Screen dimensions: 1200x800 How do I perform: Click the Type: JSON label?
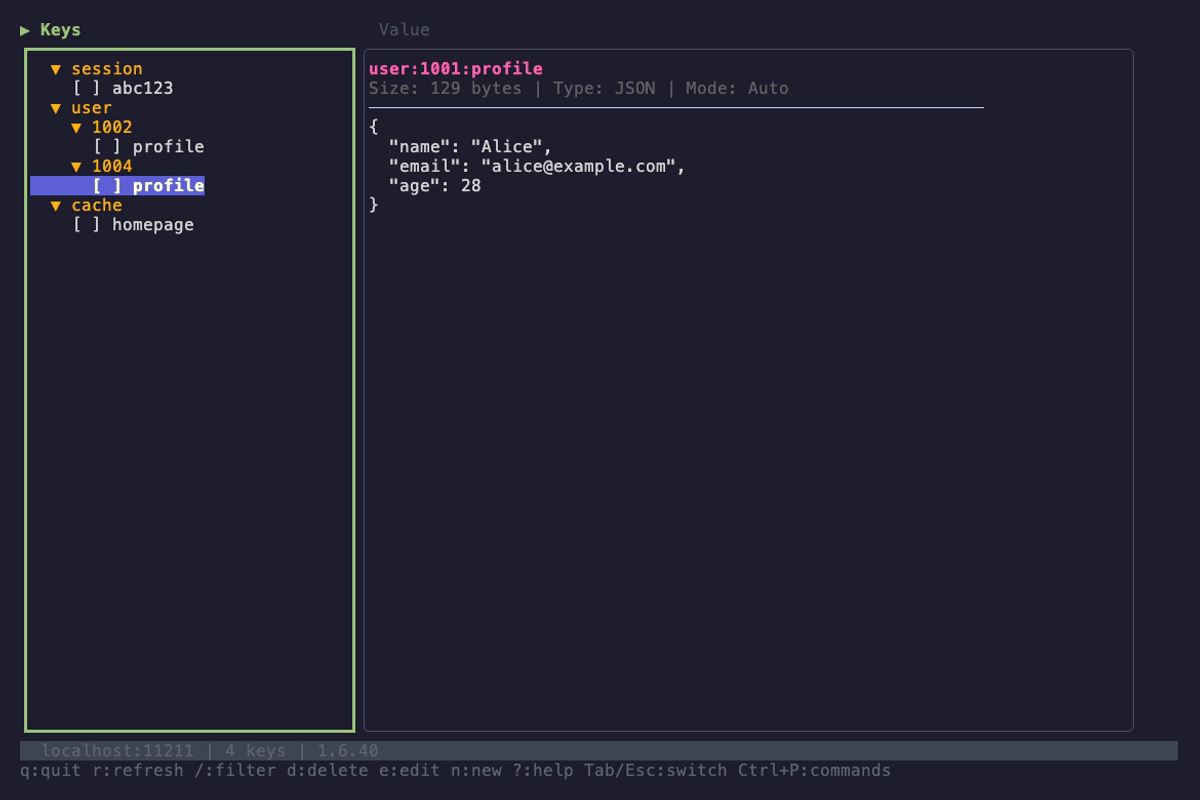tap(604, 88)
